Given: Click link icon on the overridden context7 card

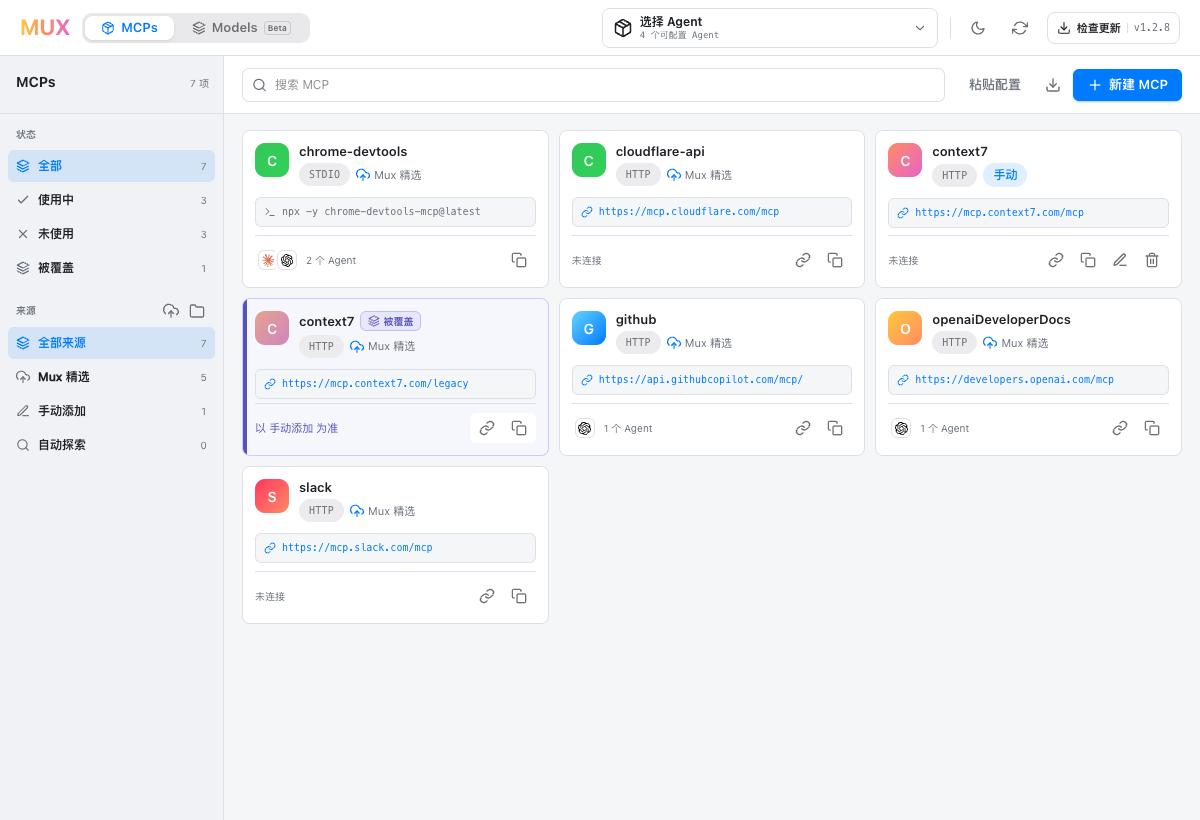Looking at the screenshot, I should click(487, 428).
